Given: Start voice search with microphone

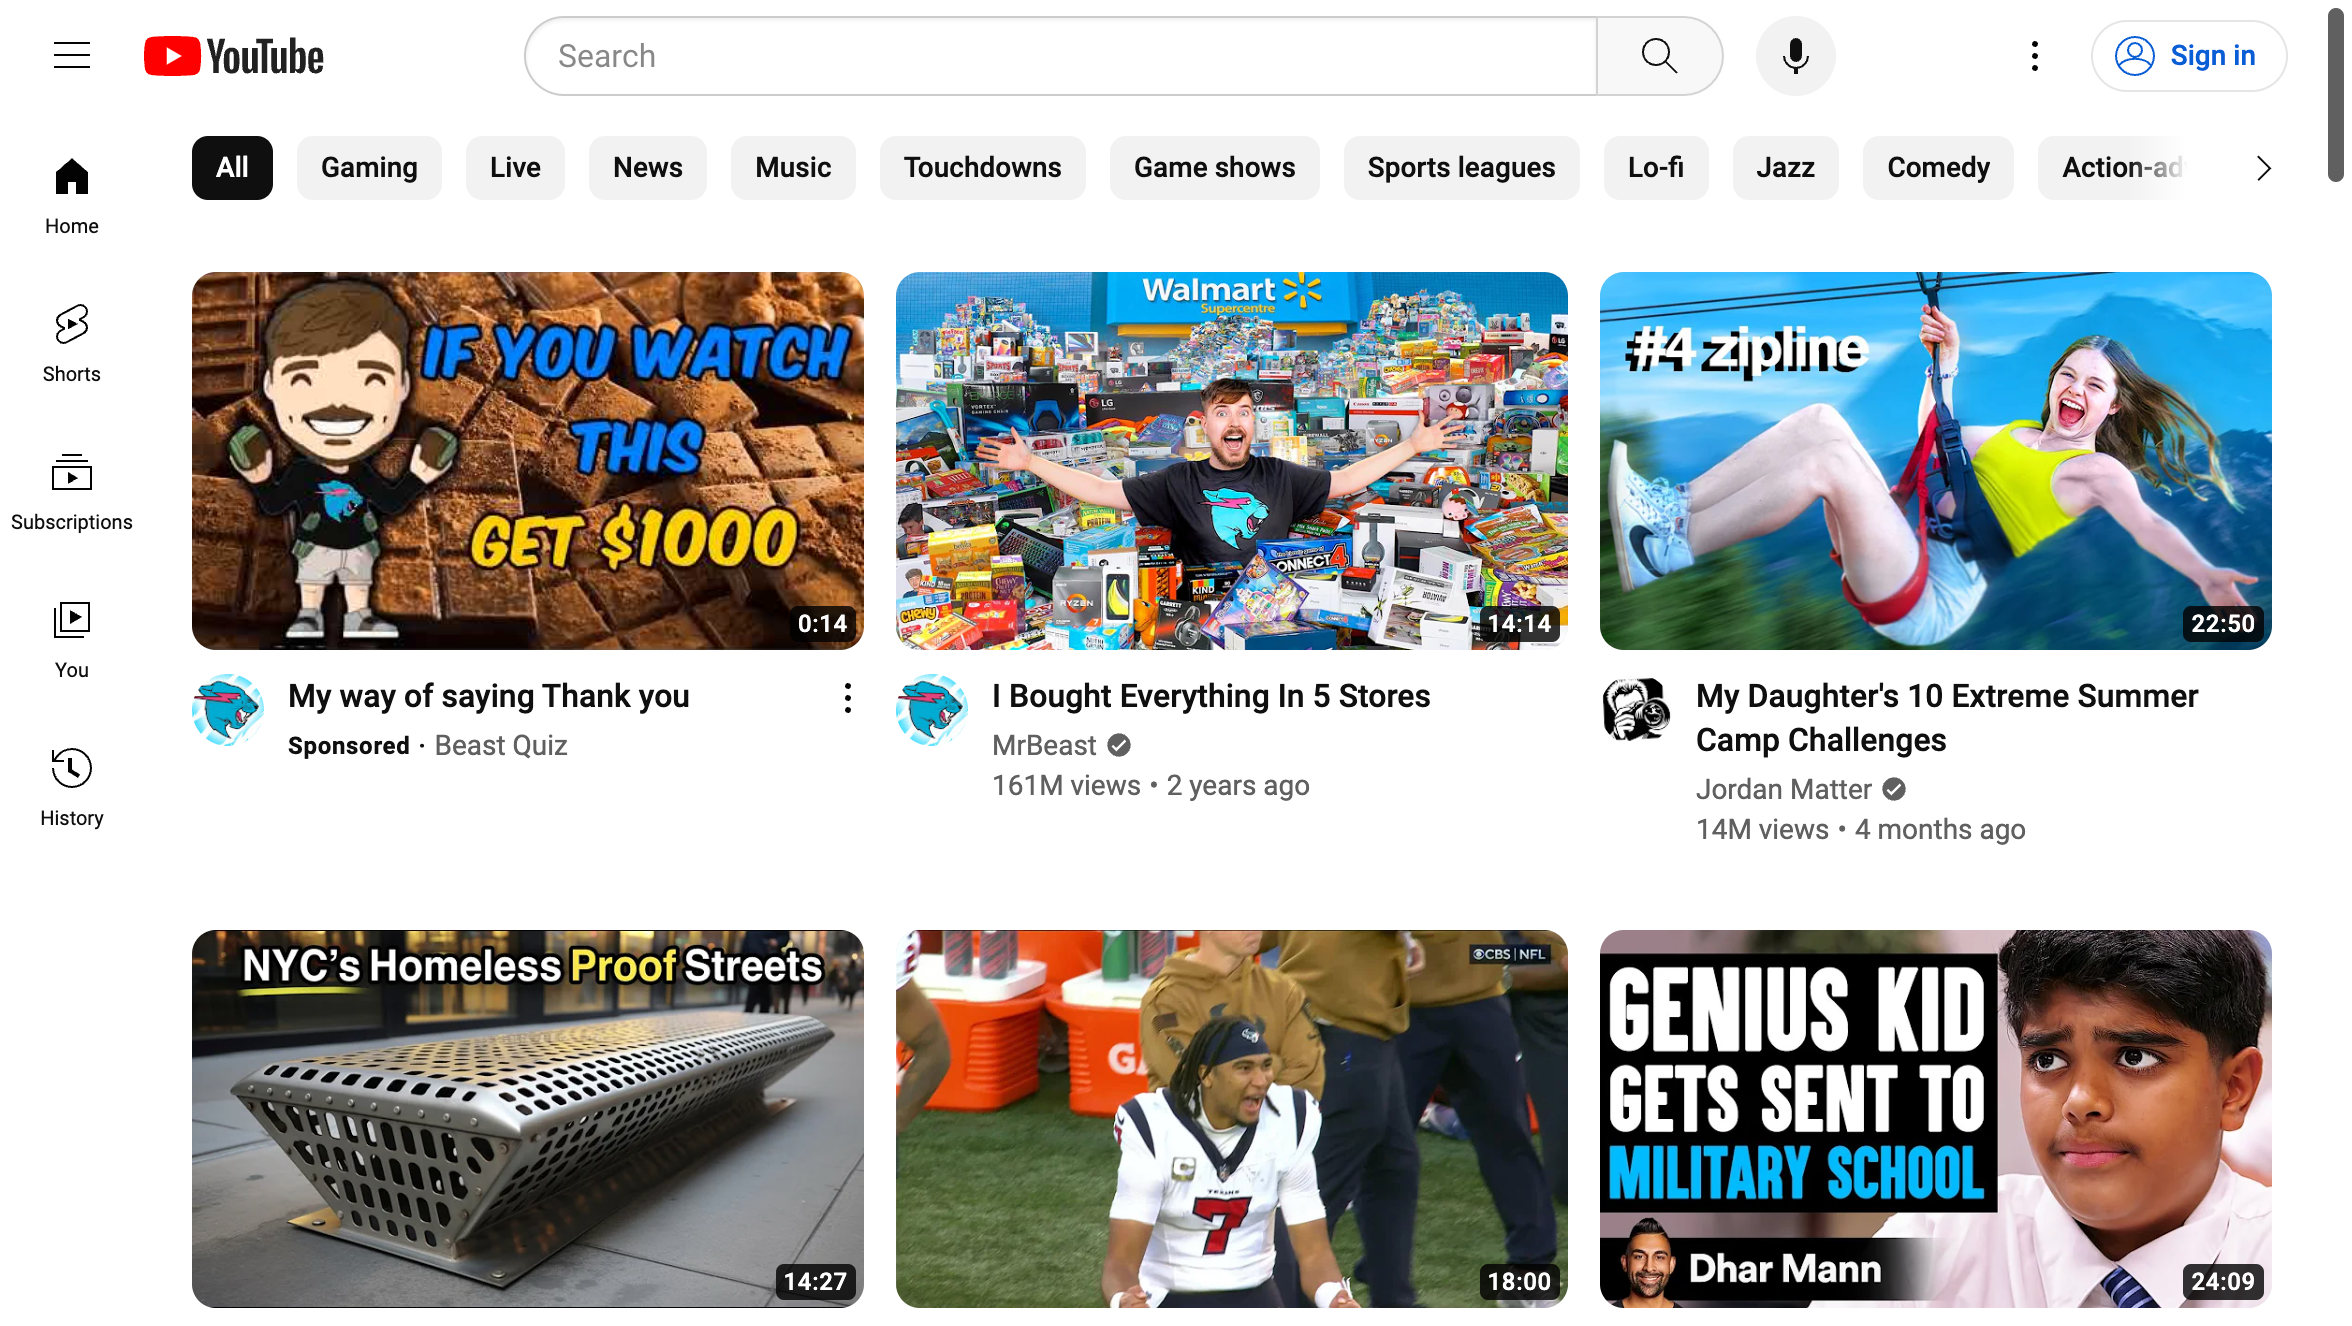Looking at the screenshot, I should pos(1795,56).
